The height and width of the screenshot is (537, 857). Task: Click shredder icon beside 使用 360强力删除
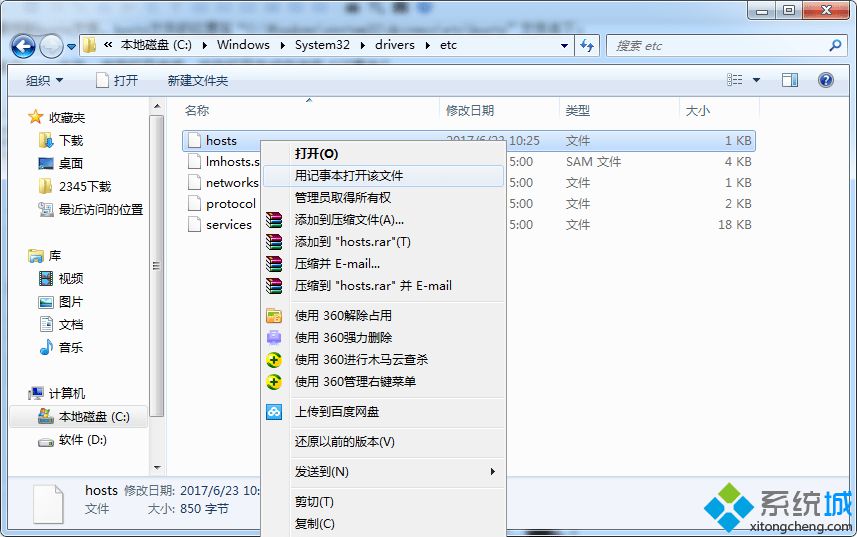pos(274,338)
